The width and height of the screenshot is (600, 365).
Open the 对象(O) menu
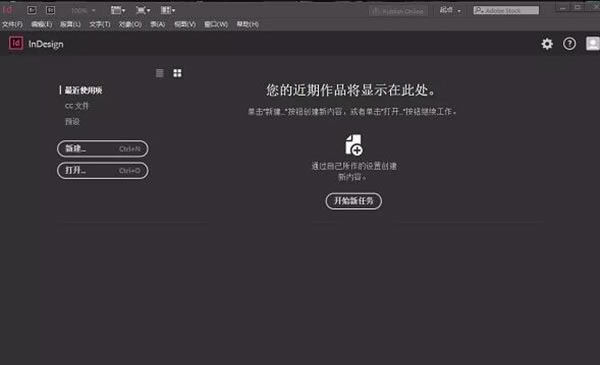click(130, 24)
